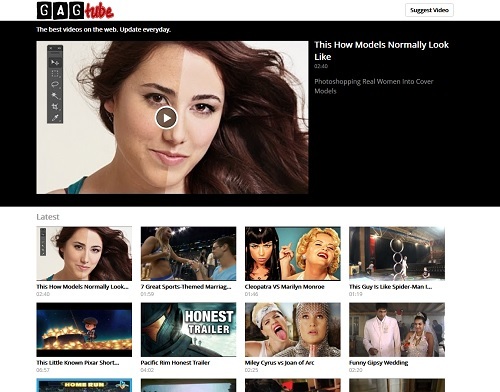
Task: Play the featured video with play button
Action: [166, 118]
